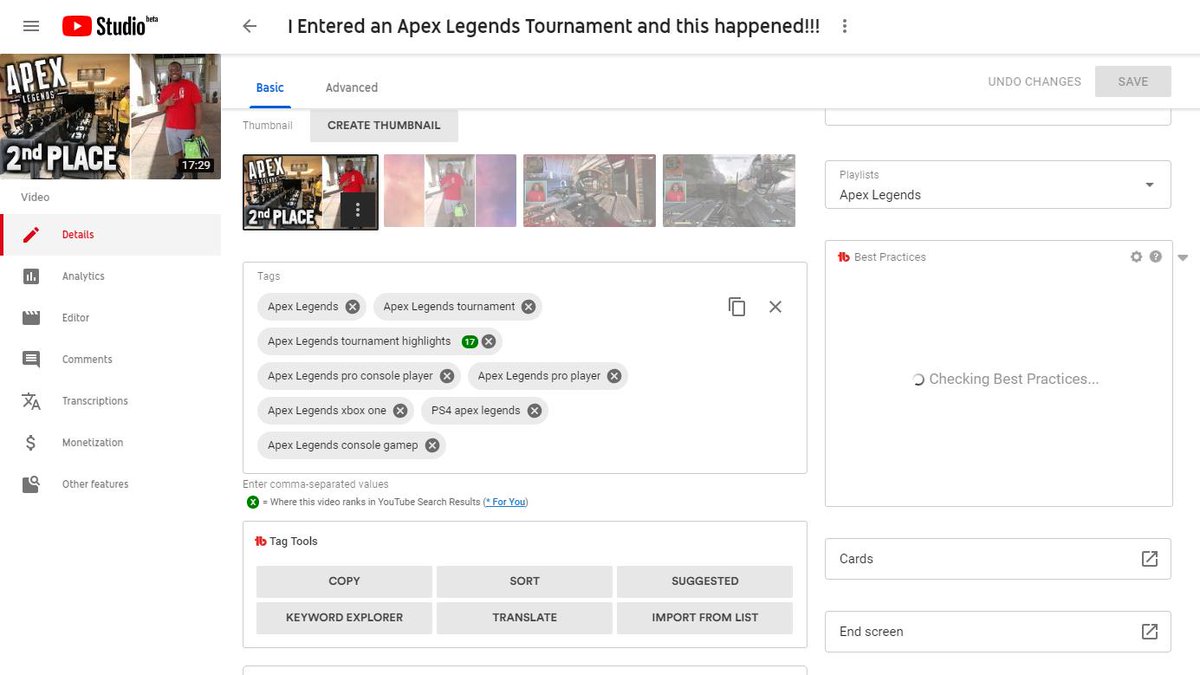
Task: Open Details in the sidebar
Action: [x=110, y=235]
